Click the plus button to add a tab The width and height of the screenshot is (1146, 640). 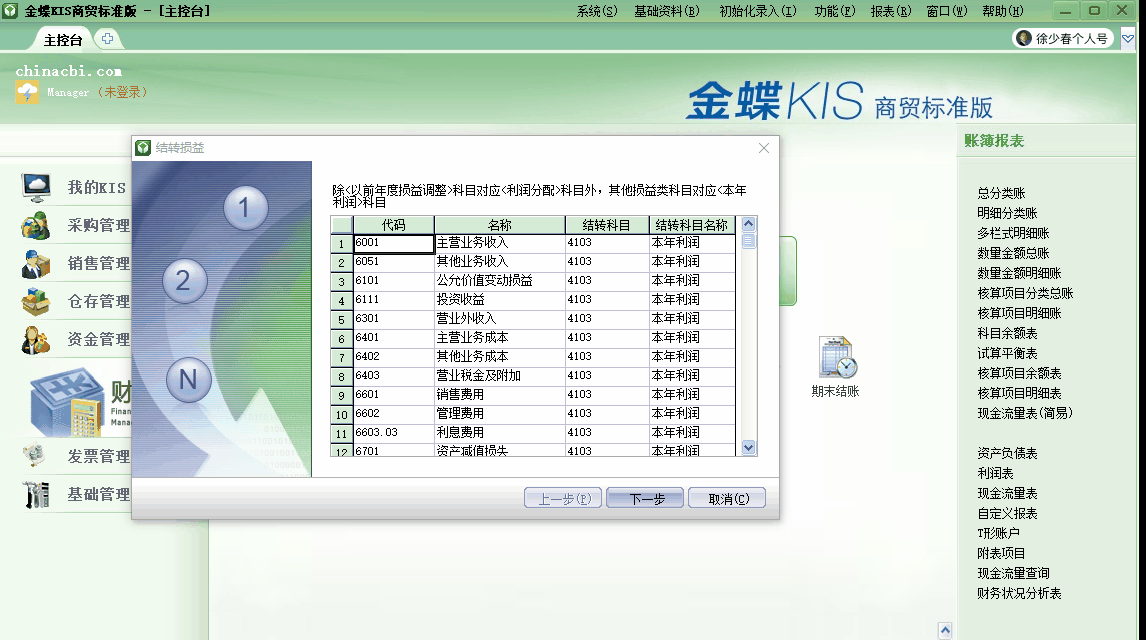point(108,40)
